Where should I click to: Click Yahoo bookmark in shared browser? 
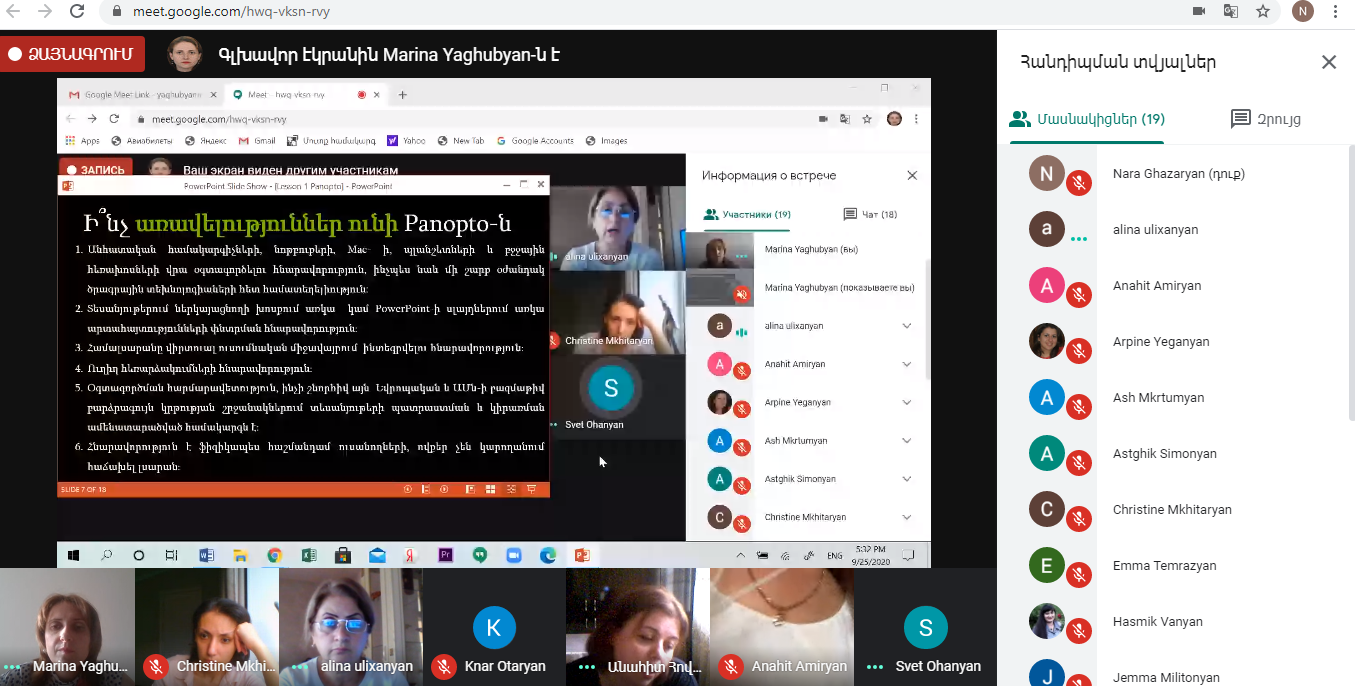406,141
